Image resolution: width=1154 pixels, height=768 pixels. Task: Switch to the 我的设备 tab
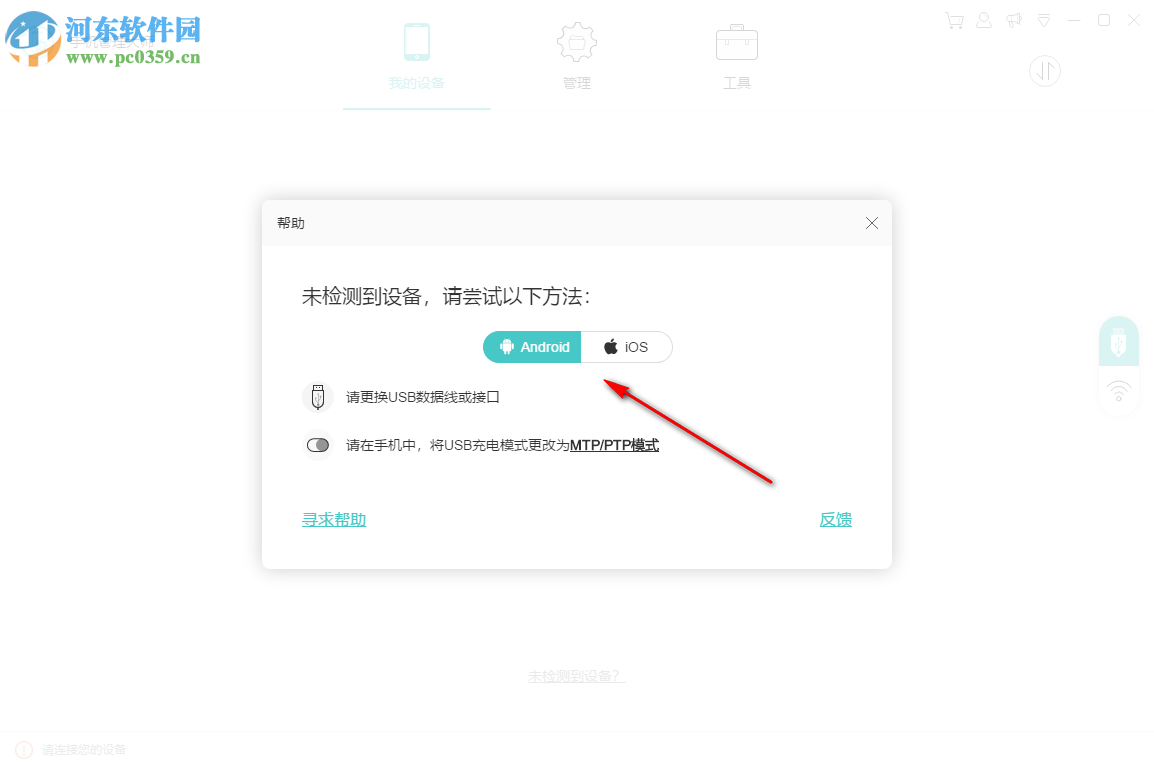click(x=417, y=55)
